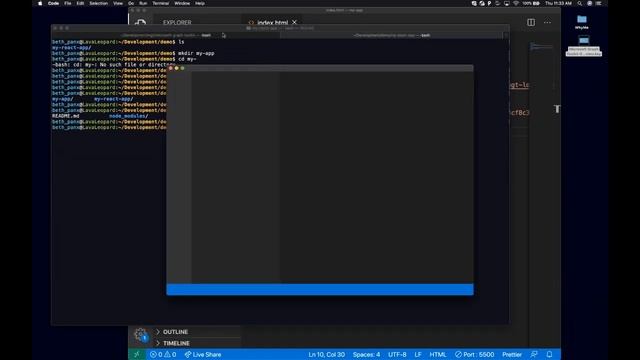Screen dimensions: 640x360
Task: Click the Wi-Fi icon in menu bar
Action: [x=516, y=3]
